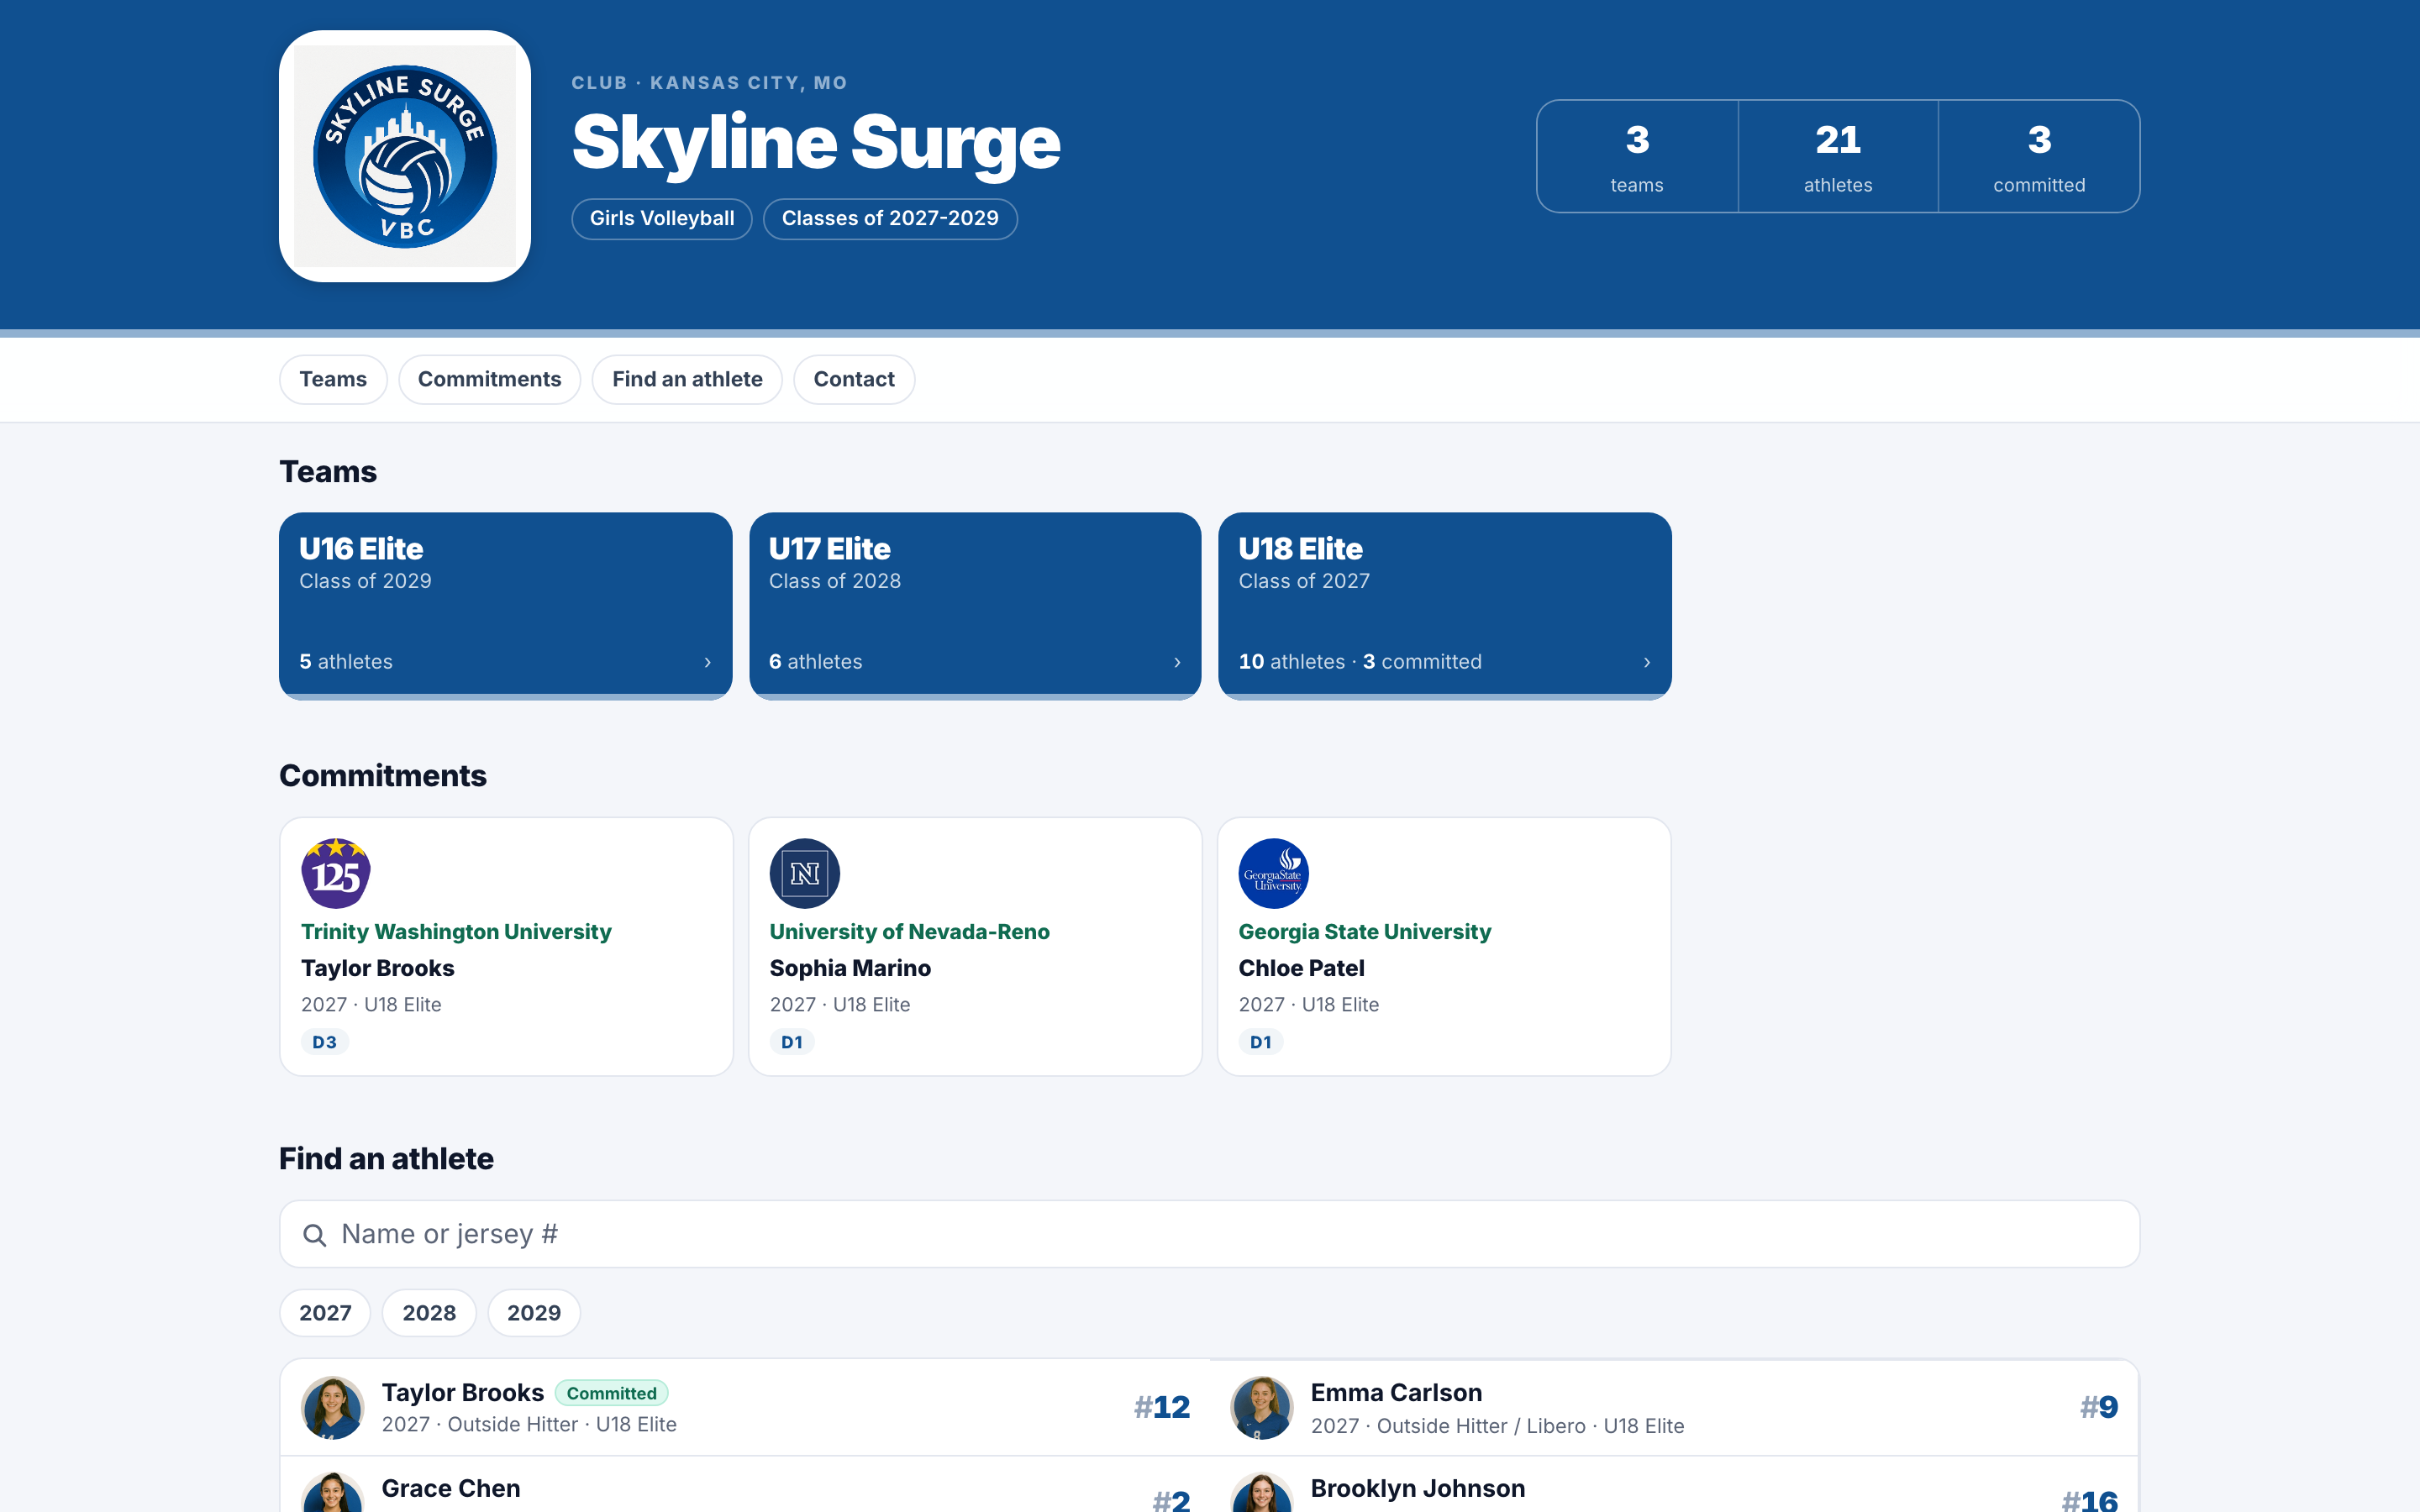Jump to the Commitments section tab
The image size is (2420, 1512).
489,379
